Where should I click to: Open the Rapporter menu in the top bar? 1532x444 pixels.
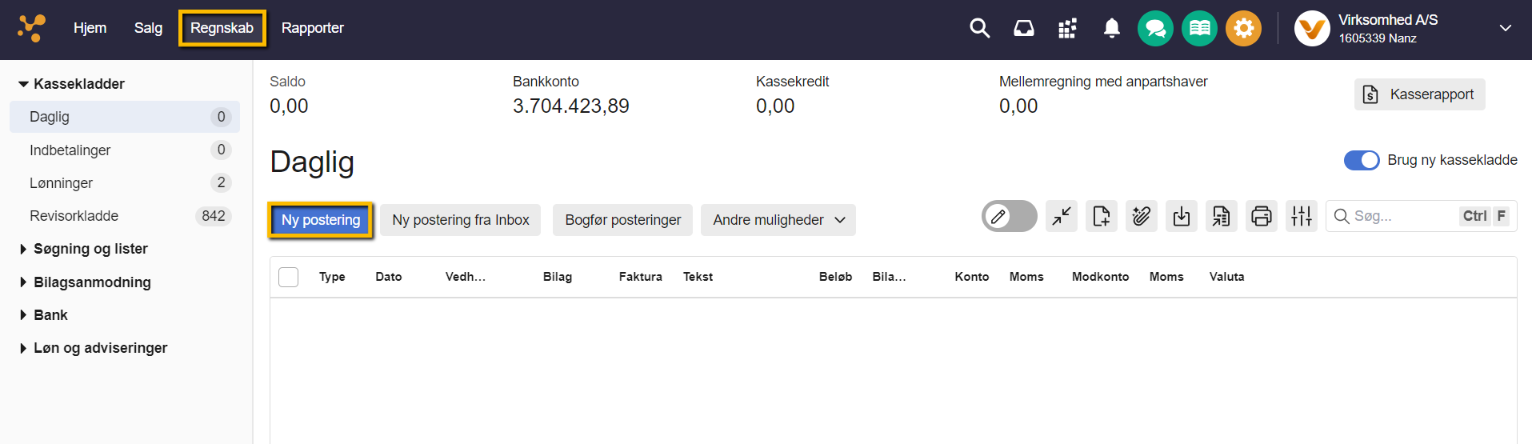(312, 28)
